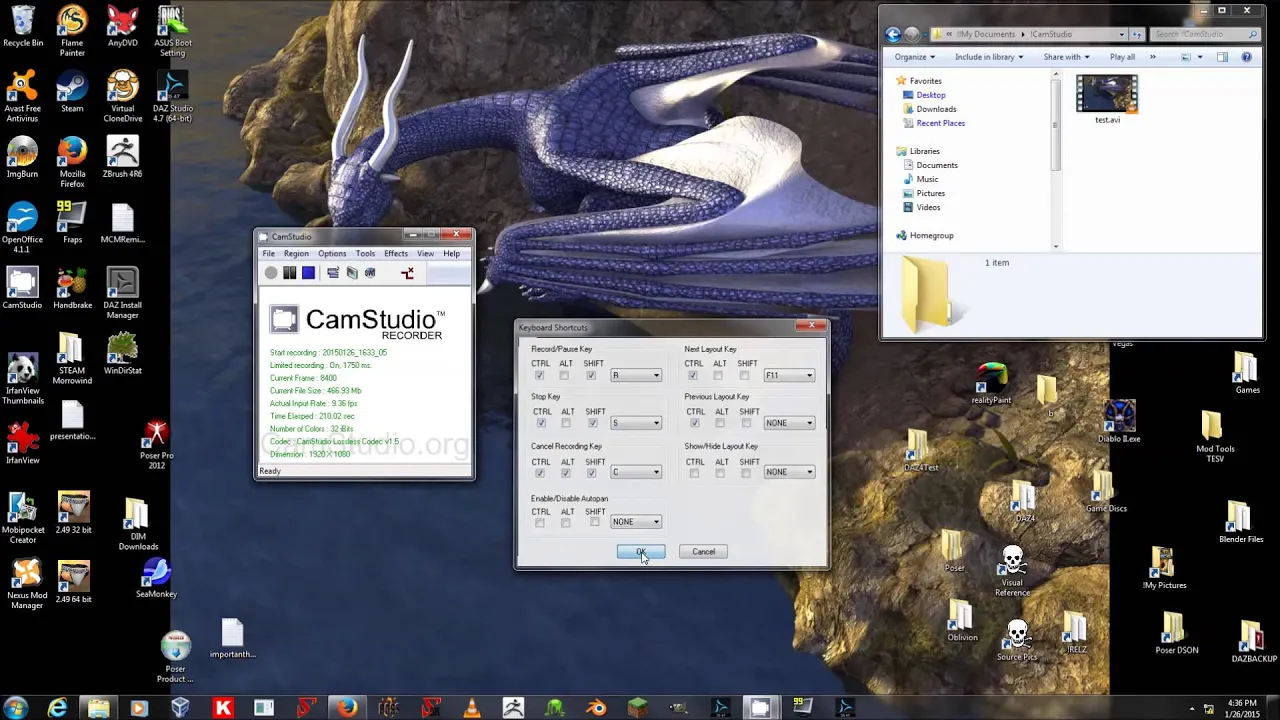
Task: Open the CamStudio File menu
Action: click(269, 254)
